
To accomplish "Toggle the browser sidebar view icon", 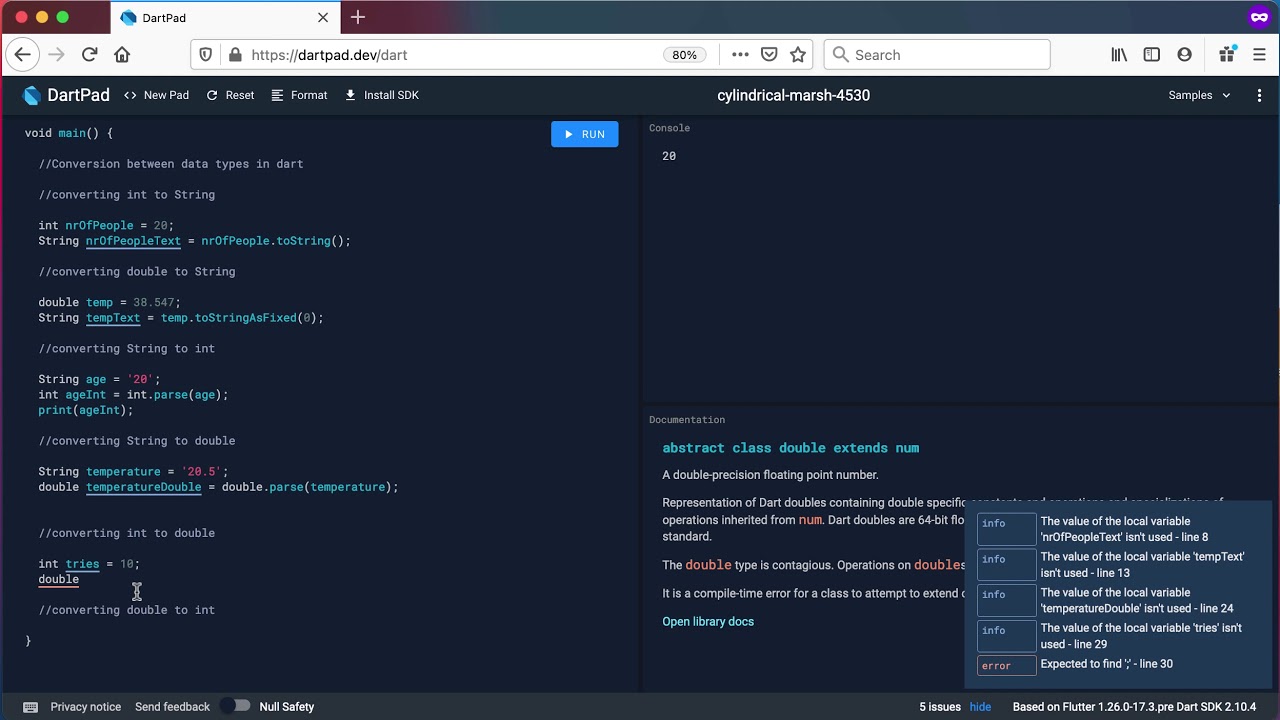I will [x=1152, y=55].
